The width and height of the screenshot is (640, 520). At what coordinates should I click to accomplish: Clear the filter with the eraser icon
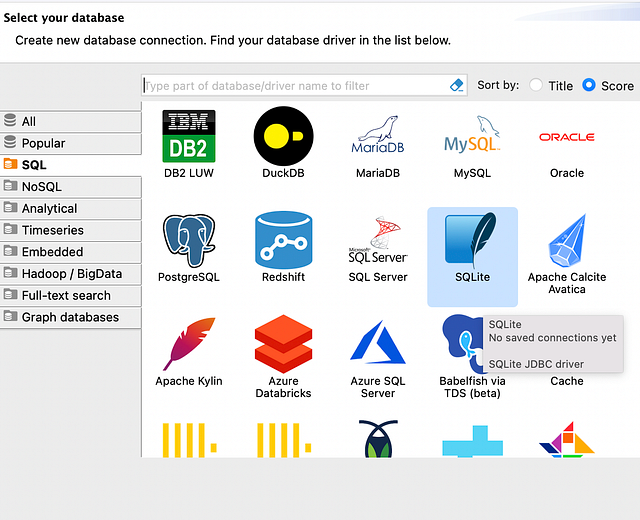point(456,85)
